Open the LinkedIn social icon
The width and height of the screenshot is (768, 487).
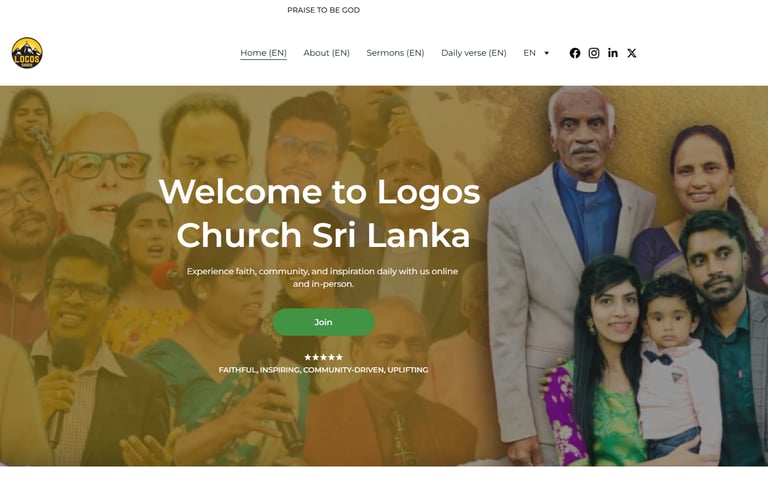613,52
